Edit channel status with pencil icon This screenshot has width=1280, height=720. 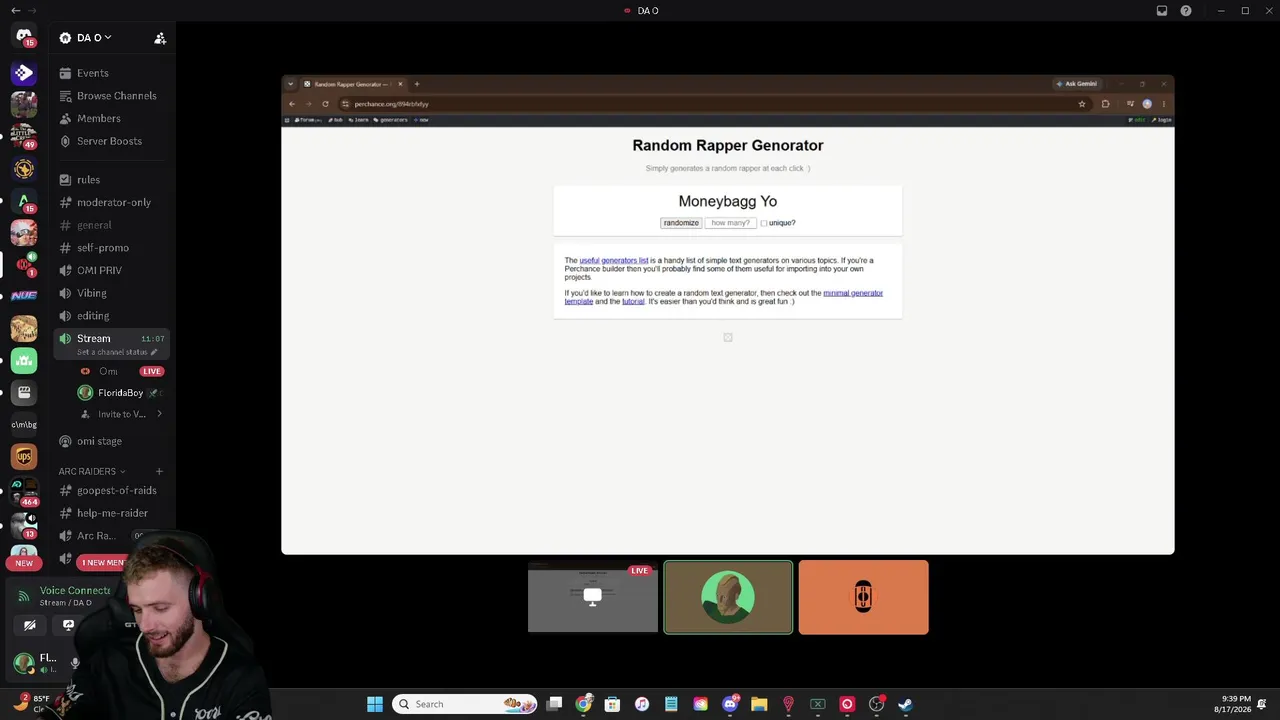154,352
